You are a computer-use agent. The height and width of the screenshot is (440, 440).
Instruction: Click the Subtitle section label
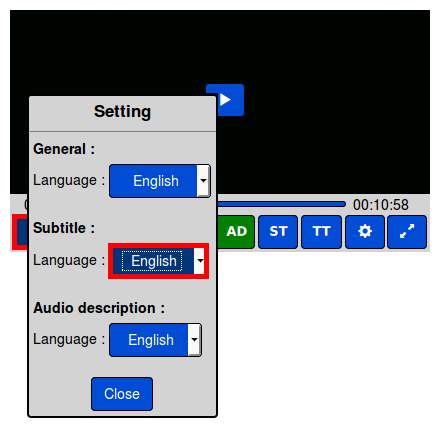[x=64, y=228]
